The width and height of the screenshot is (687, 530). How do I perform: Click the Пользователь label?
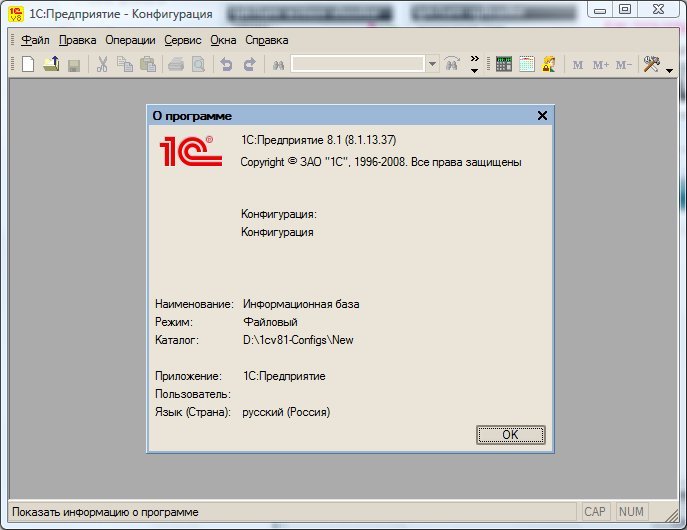coord(193,394)
